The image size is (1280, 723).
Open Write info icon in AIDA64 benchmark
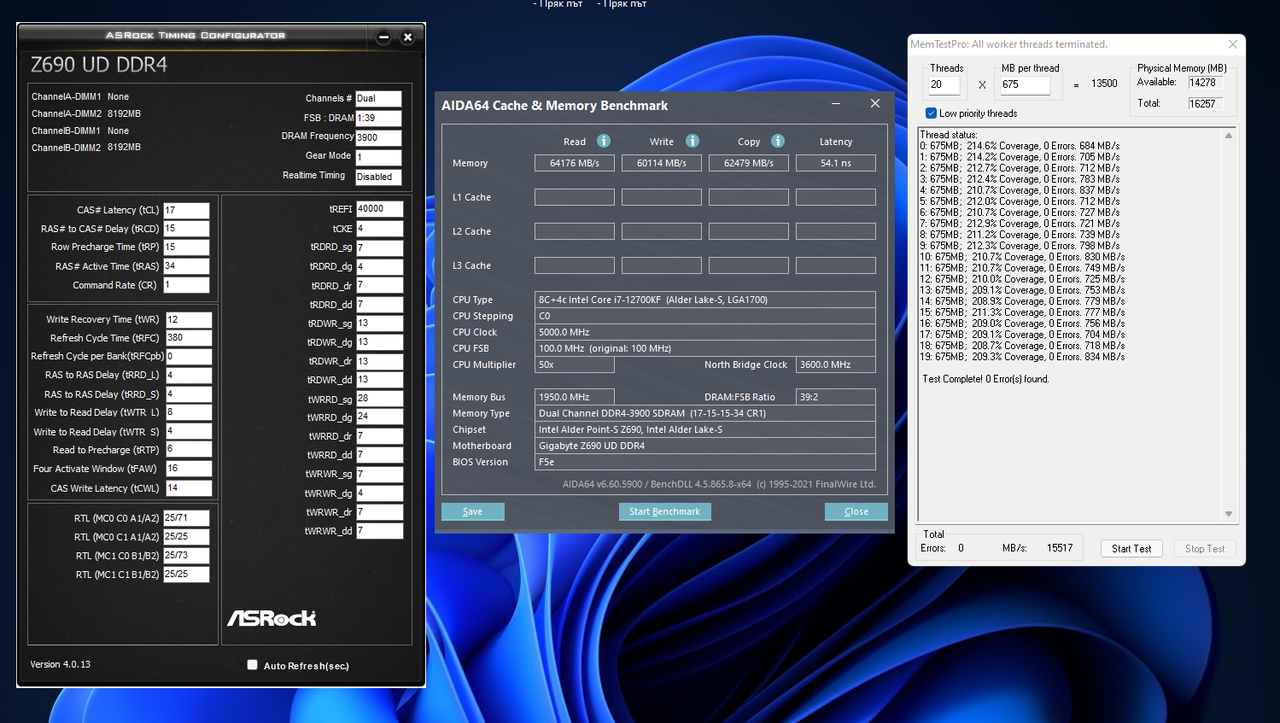(x=692, y=141)
